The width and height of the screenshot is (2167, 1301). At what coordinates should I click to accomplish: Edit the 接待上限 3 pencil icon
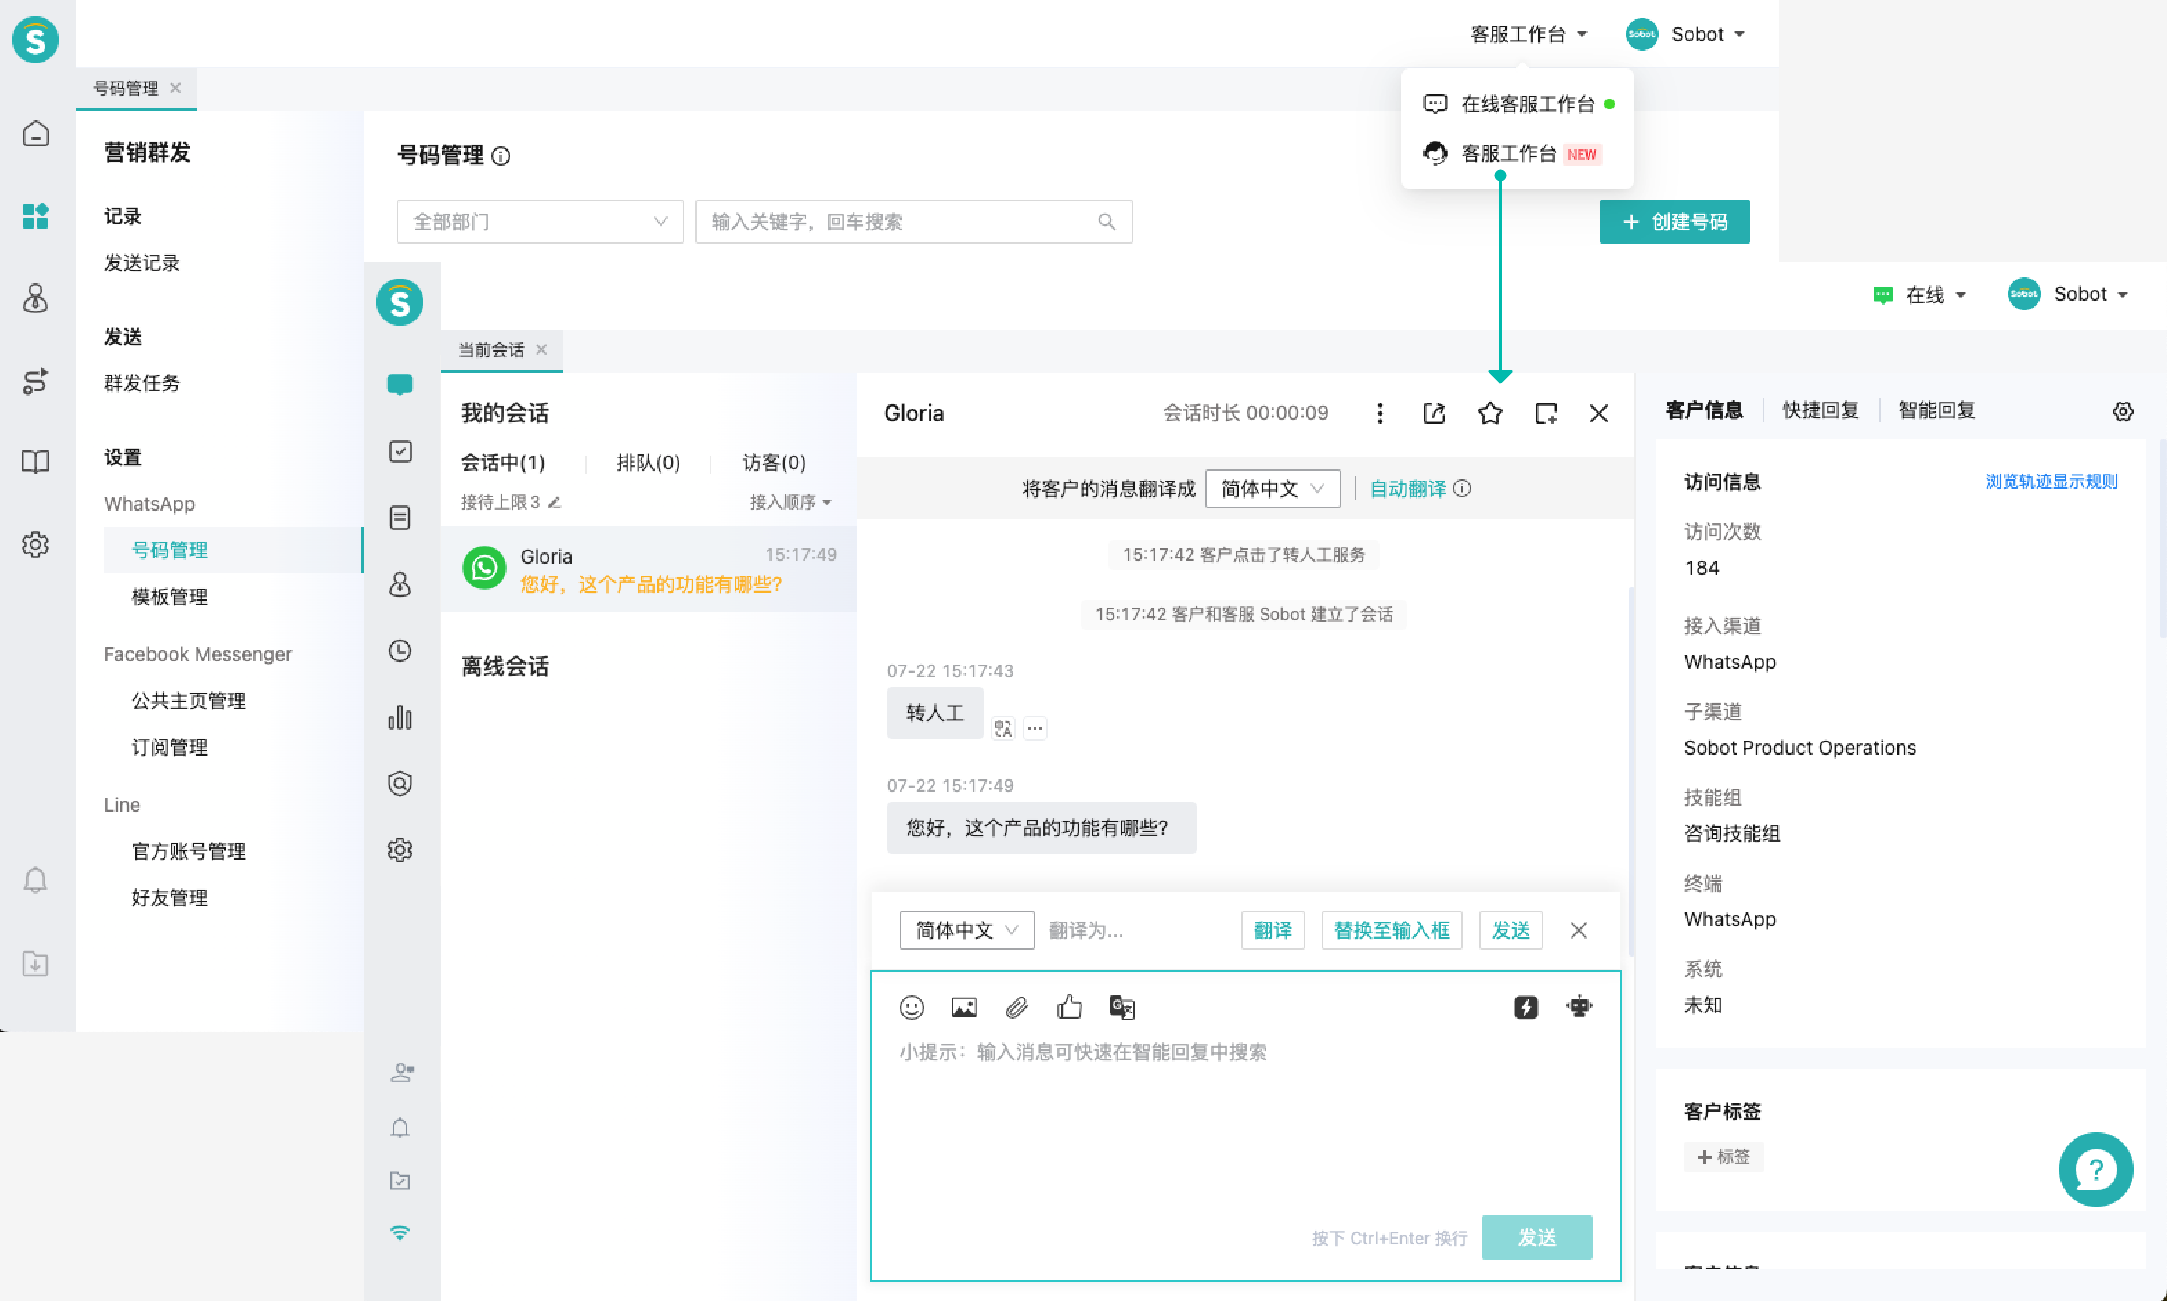point(555,502)
